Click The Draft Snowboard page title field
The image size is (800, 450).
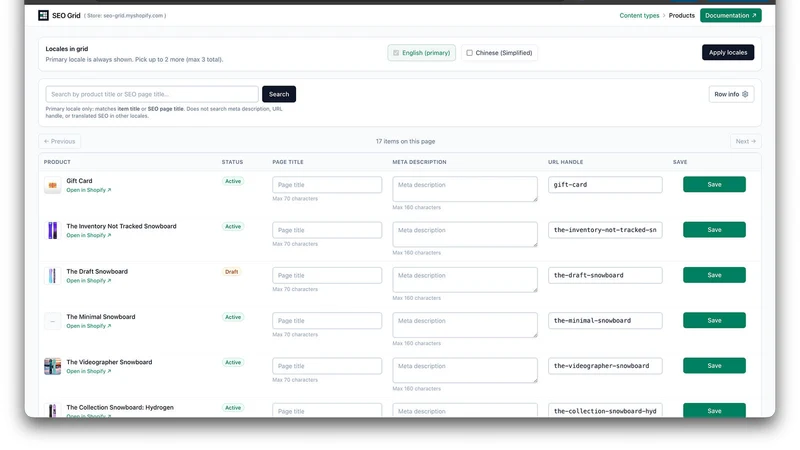[327, 276]
